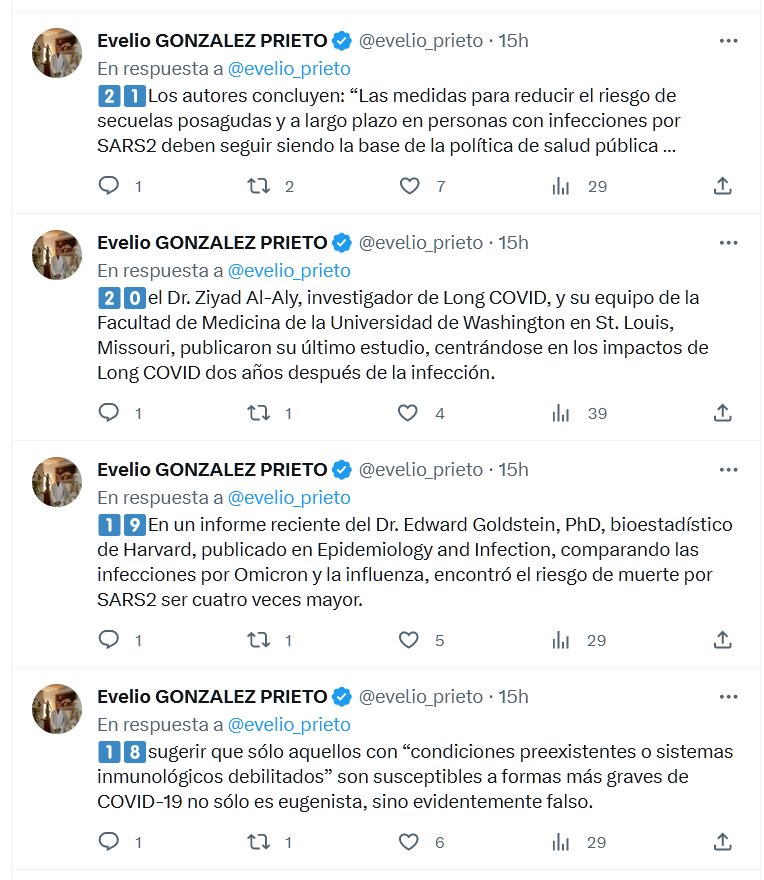The height and width of the screenshot is (880, 764).
Task: Like the tweet numbered 21
Action: click(x=408, y=186)
